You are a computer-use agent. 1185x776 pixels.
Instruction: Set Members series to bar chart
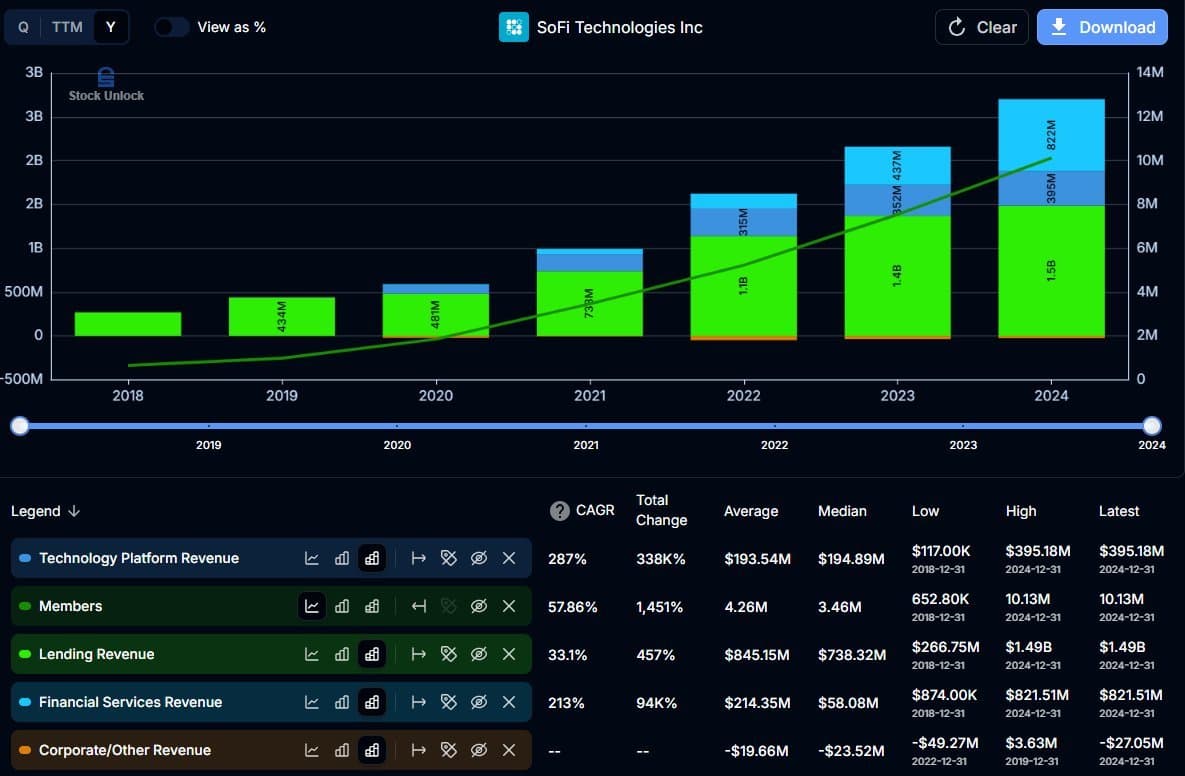342,606
